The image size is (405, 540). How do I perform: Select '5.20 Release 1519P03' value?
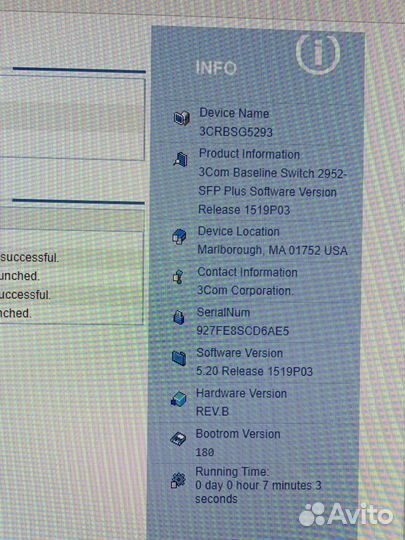click(254, 371)
